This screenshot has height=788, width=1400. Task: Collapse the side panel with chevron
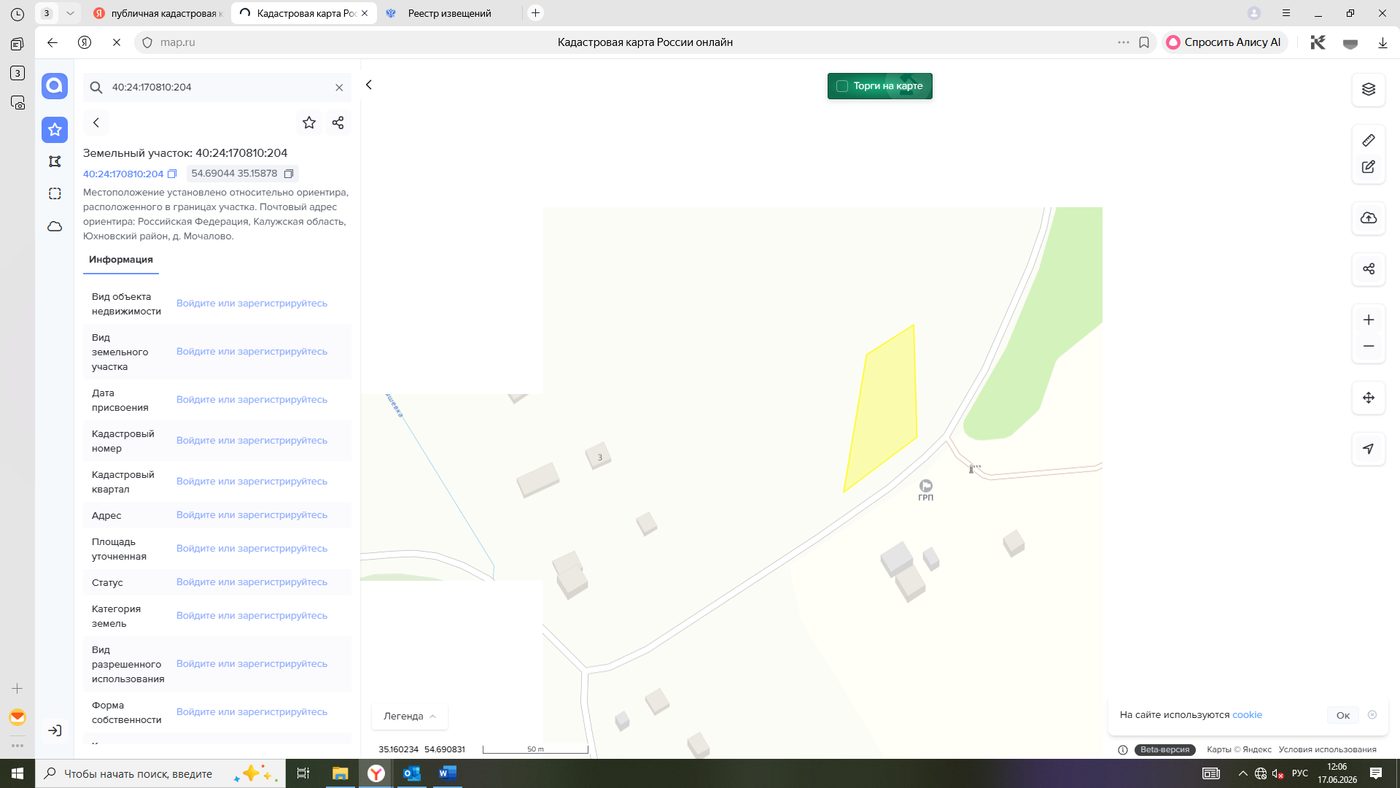369,85
